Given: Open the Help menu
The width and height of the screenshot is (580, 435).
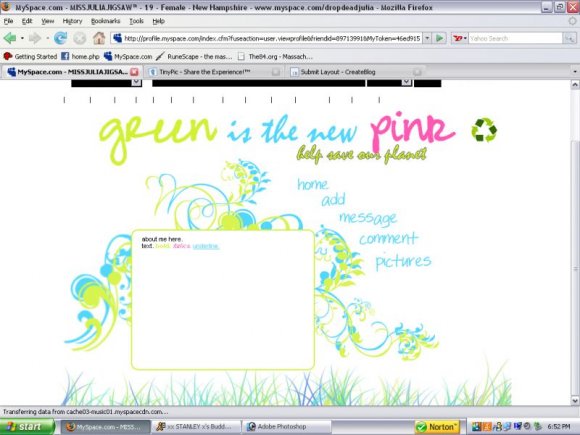Looking at the screenshot, I should click(159, 21).
